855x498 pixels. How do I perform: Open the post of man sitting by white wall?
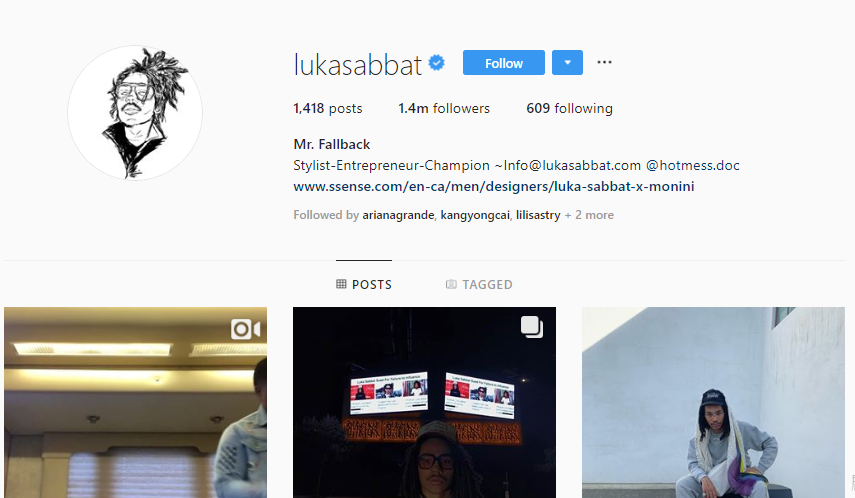click(x=713, y=403)
